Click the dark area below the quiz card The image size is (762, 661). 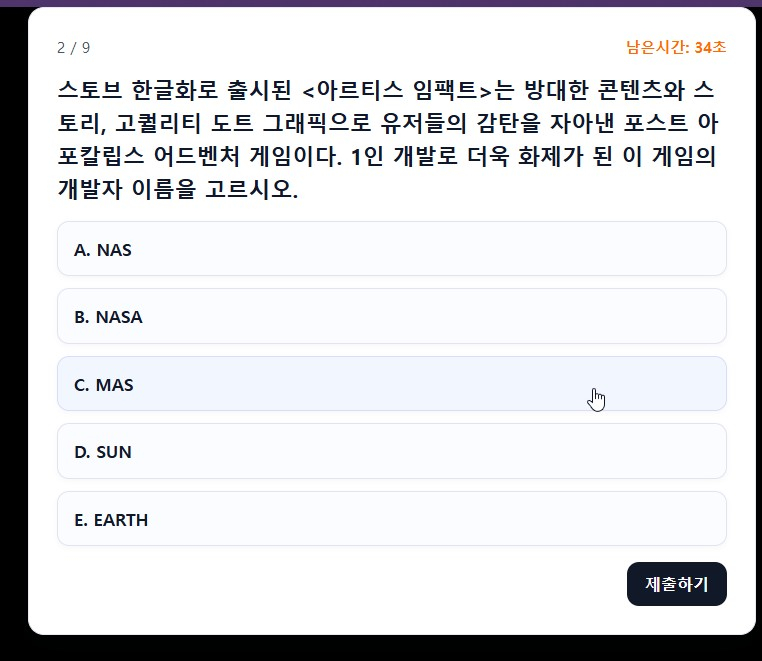pyautogui.click(x=381, y=649)
